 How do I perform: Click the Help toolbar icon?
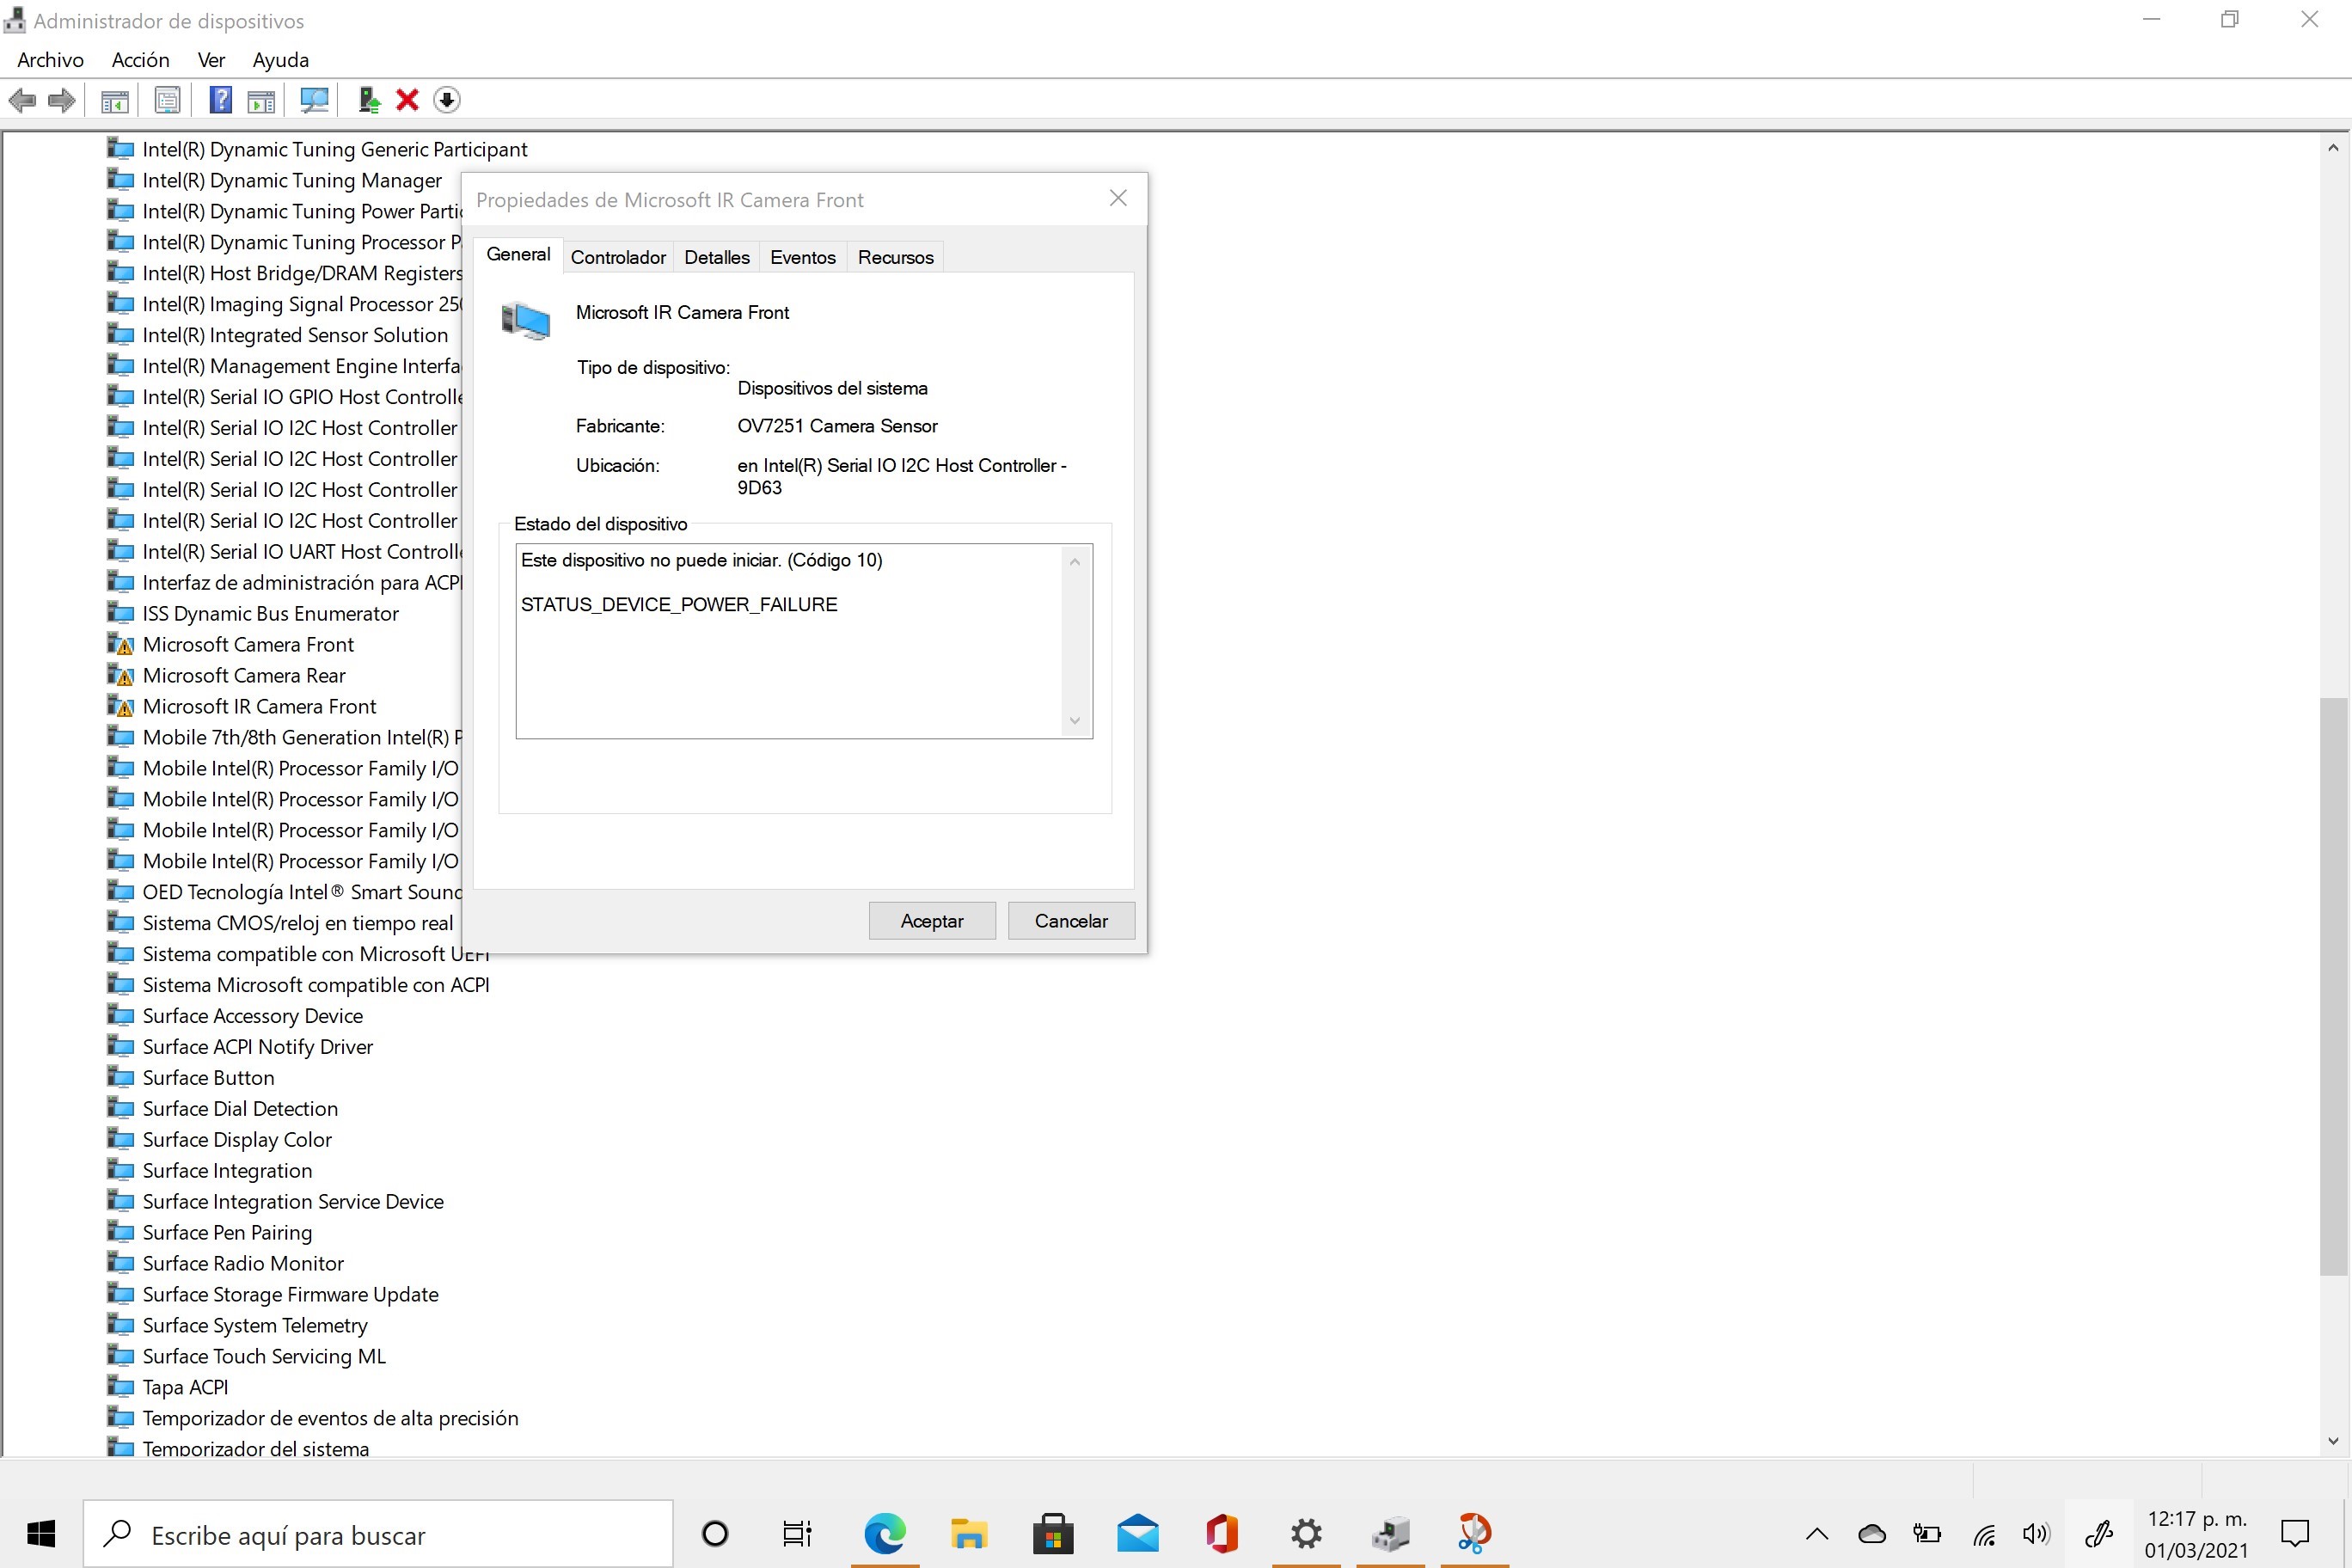click(x=220, y=100)
